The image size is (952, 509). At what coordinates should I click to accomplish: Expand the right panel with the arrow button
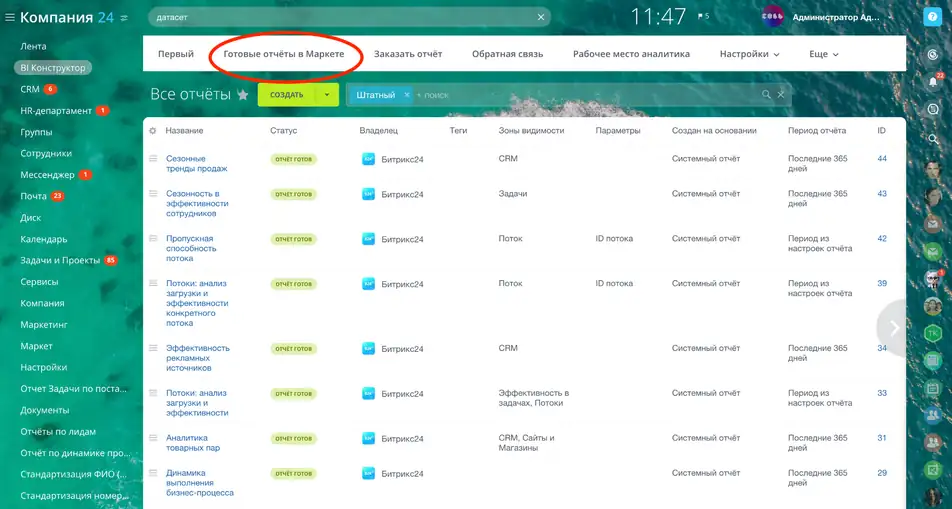(x=892, y=328)
